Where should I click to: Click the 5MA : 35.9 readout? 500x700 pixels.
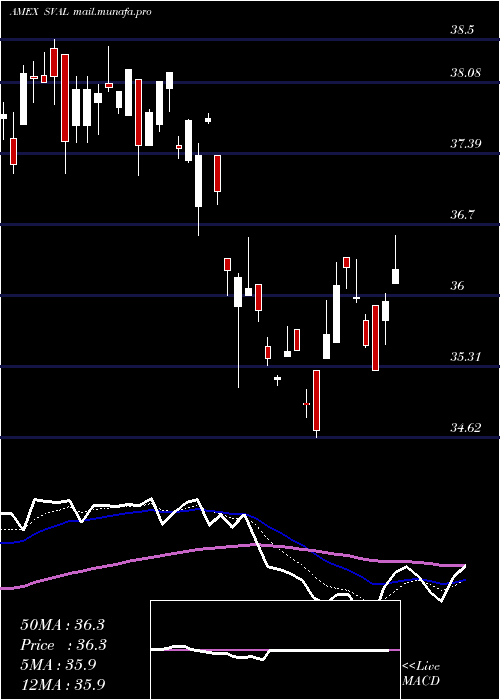(x=58, y=665)
